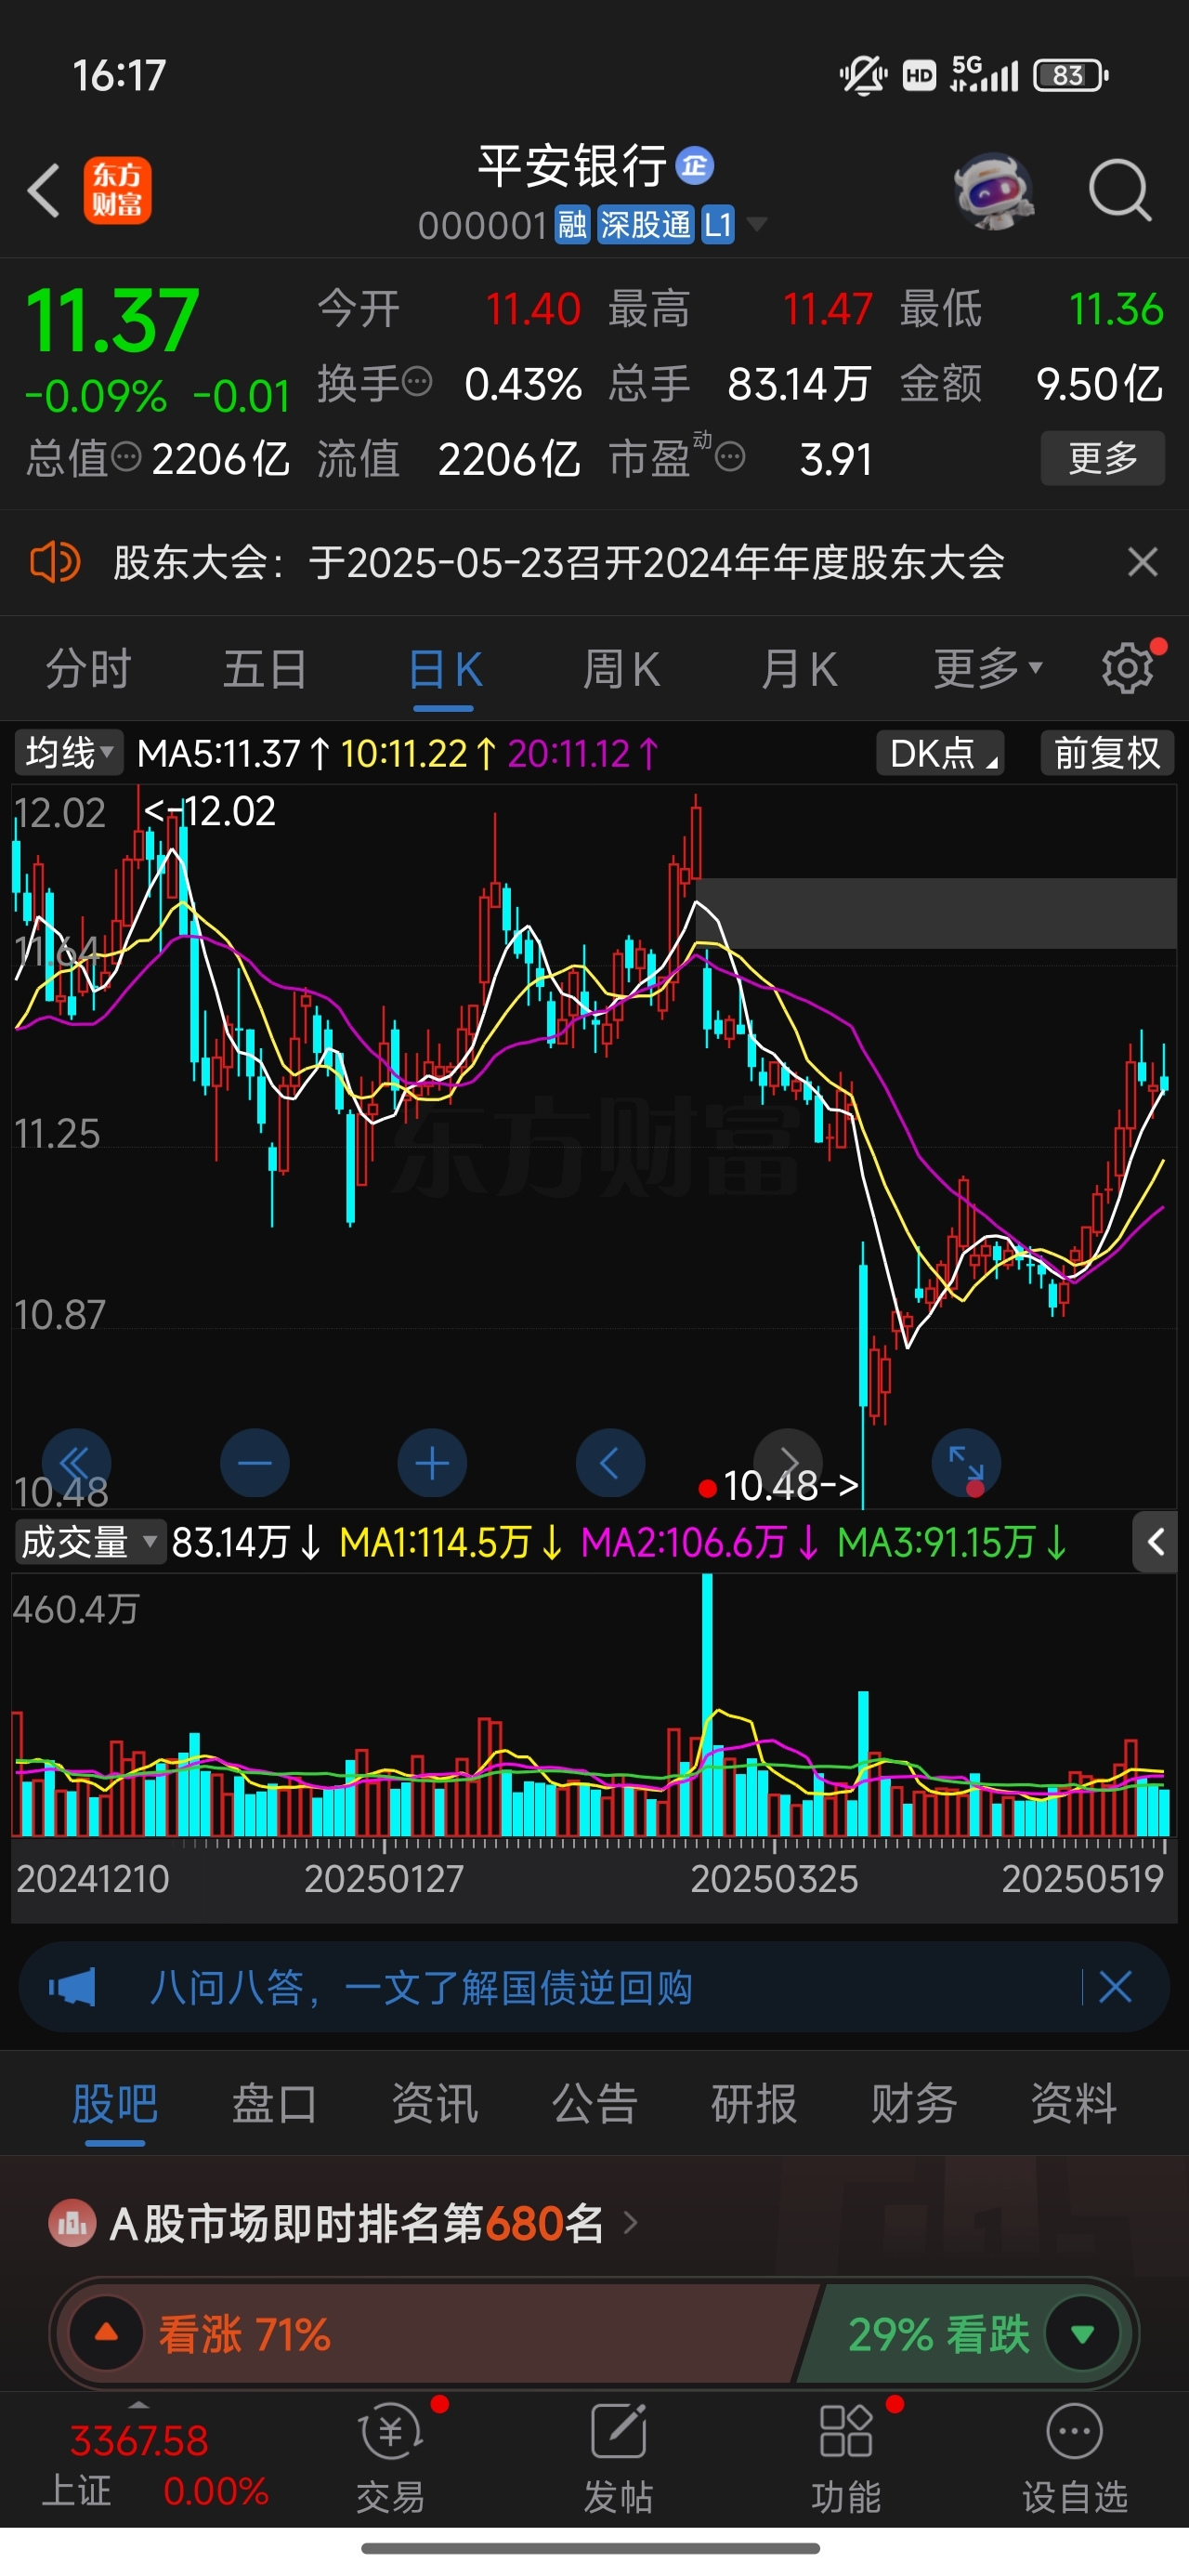
Task: Tap the 深股通 tag
Action: (645, 225)
